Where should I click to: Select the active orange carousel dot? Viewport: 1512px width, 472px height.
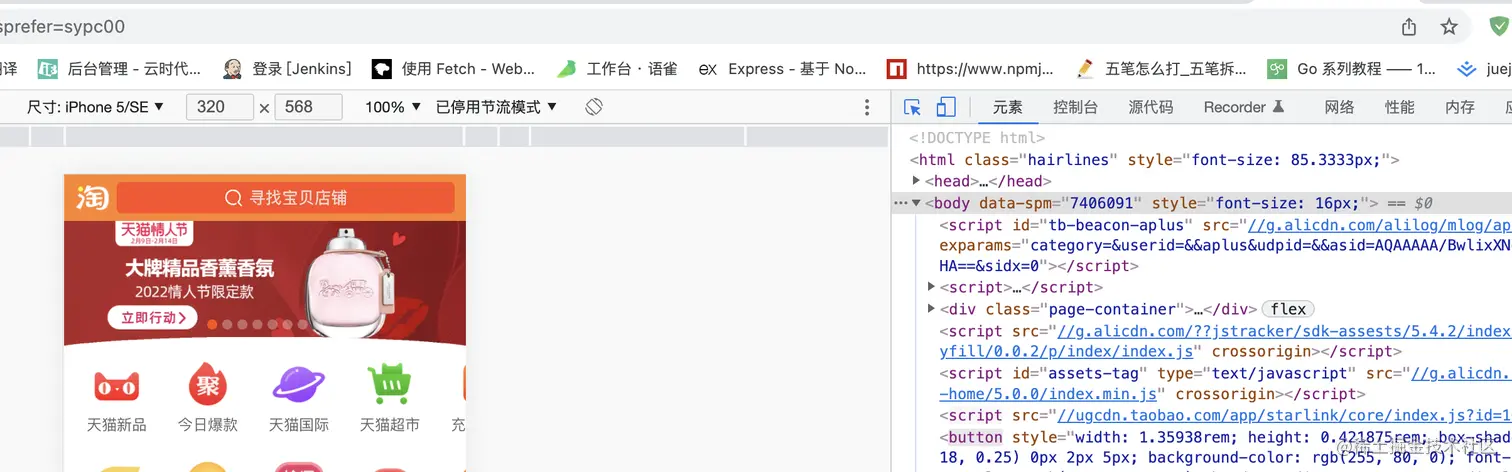[x=212, y=324]
